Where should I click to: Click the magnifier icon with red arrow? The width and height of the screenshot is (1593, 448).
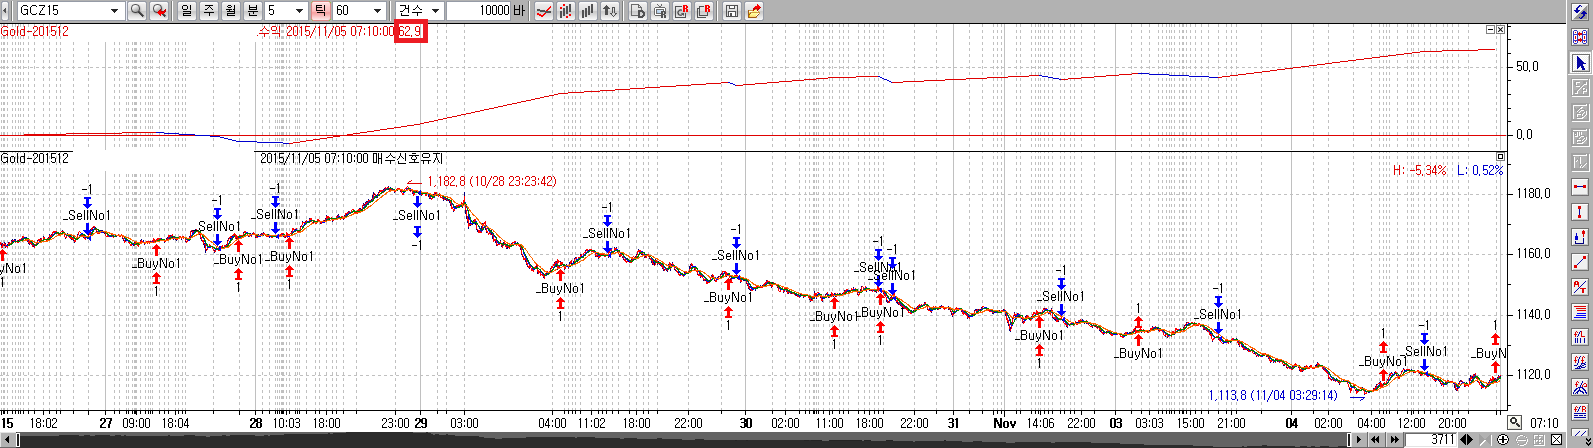click(158, 11)
